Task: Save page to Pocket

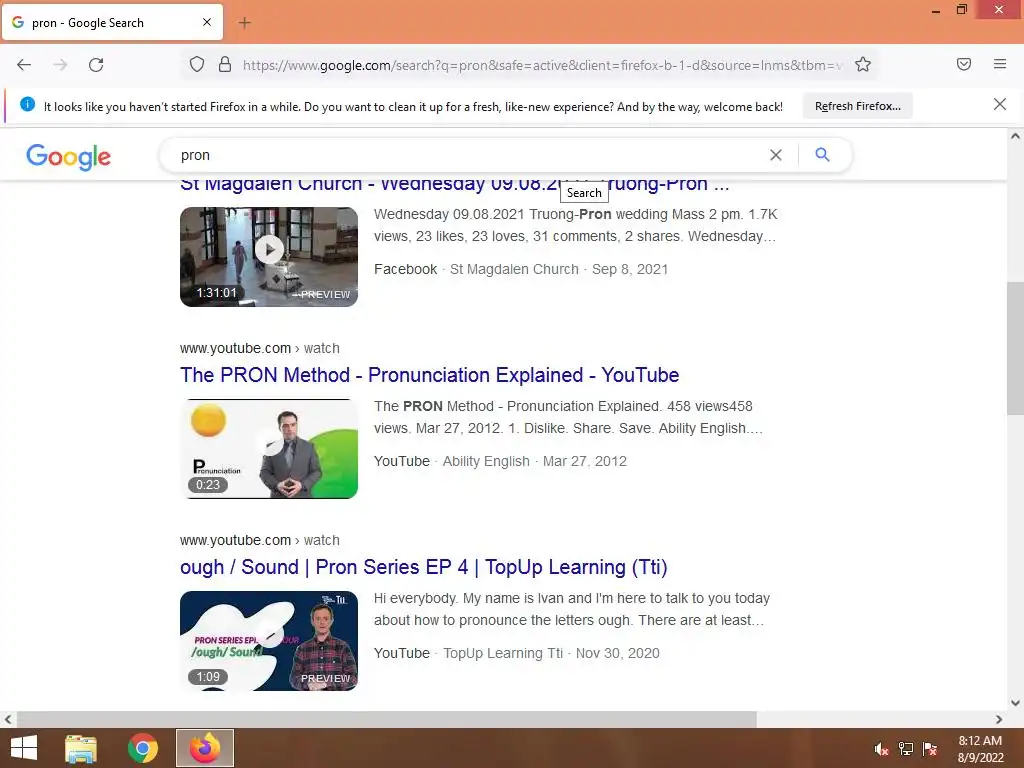Action: coord(964,64)
